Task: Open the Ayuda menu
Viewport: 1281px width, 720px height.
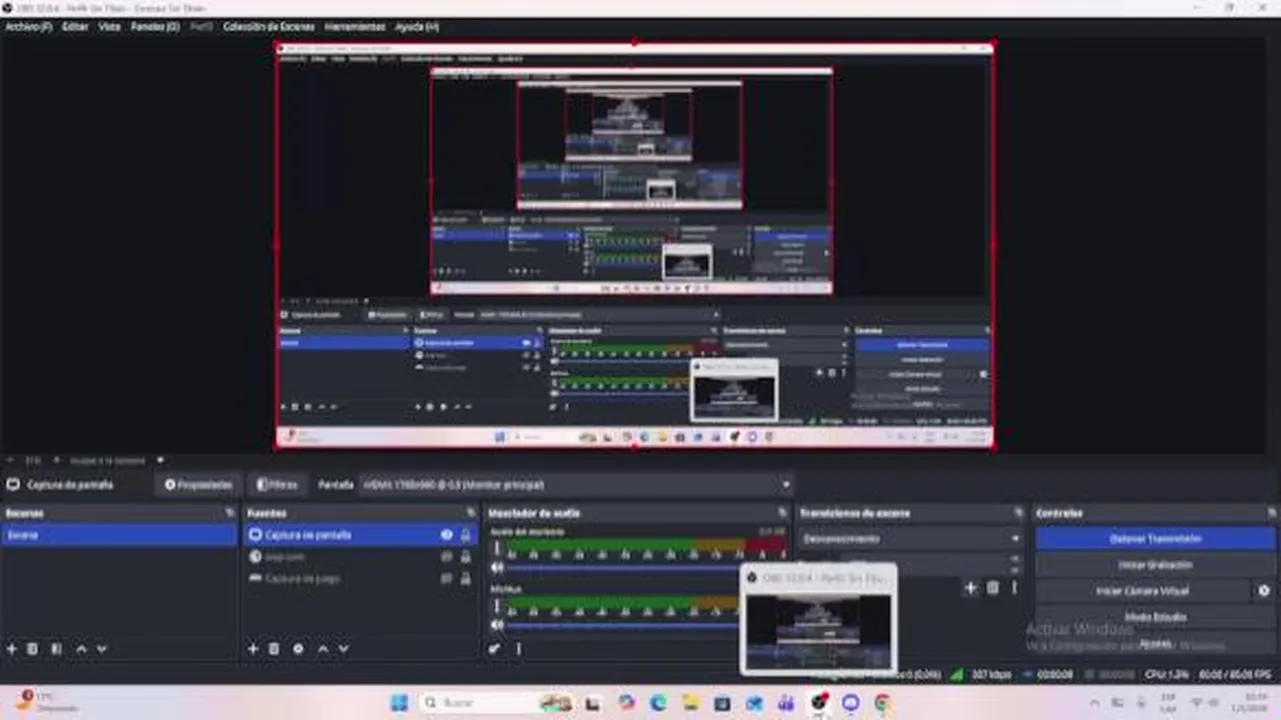Action: point(416,27)
